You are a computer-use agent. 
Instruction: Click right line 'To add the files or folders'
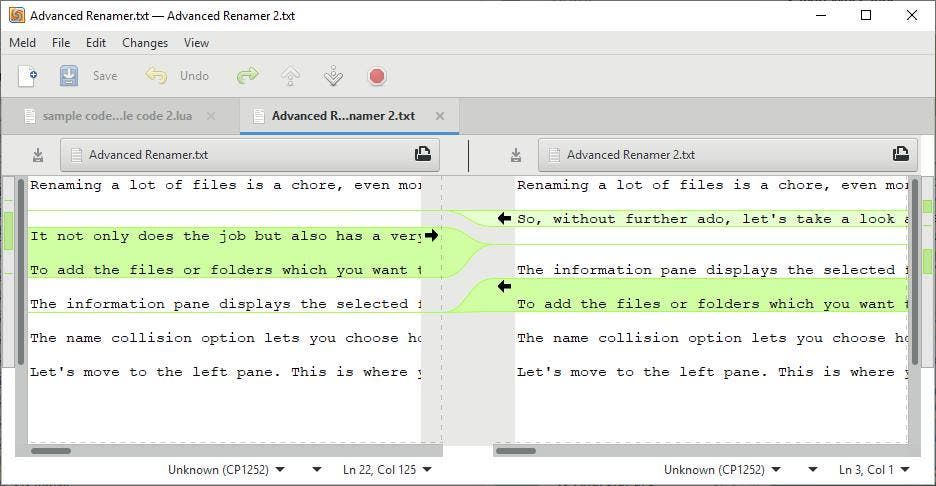click(713, 304)
